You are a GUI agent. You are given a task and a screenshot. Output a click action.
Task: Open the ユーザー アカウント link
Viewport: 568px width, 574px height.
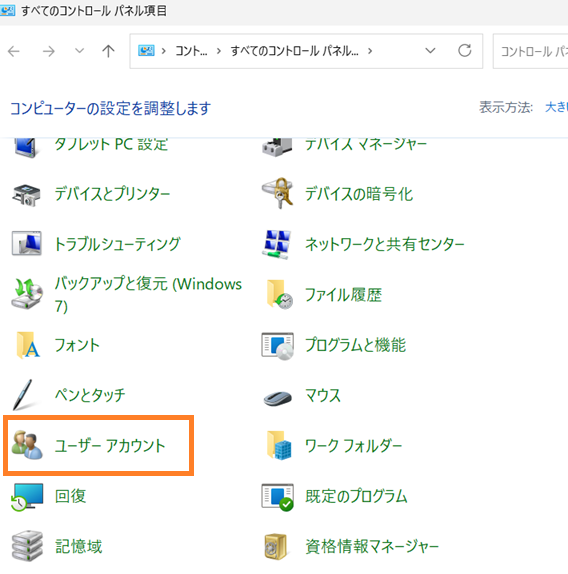110,446
